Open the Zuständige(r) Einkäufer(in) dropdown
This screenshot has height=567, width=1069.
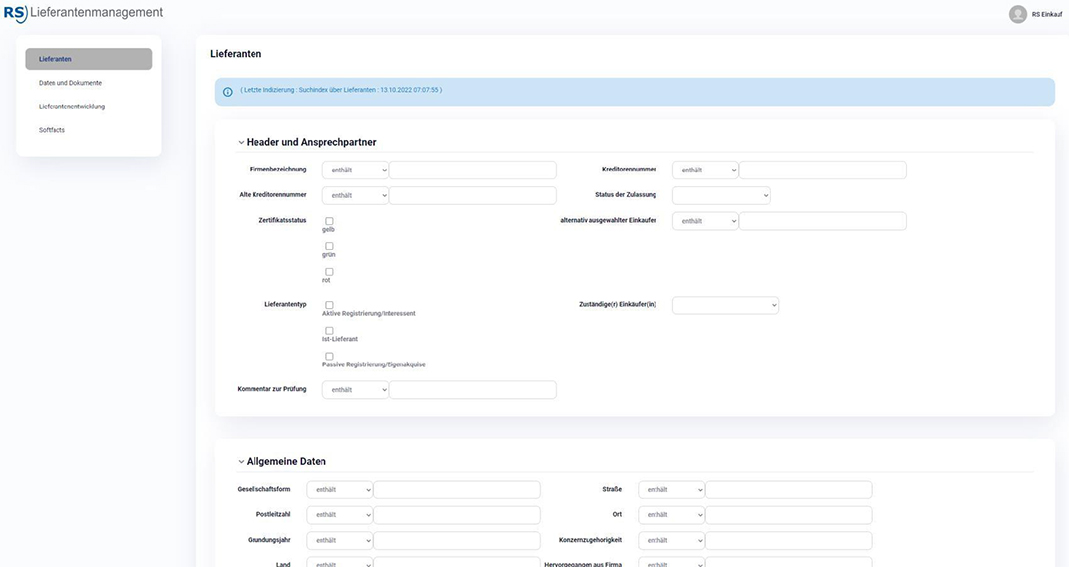pyautogui.click(x=725, y=305)
